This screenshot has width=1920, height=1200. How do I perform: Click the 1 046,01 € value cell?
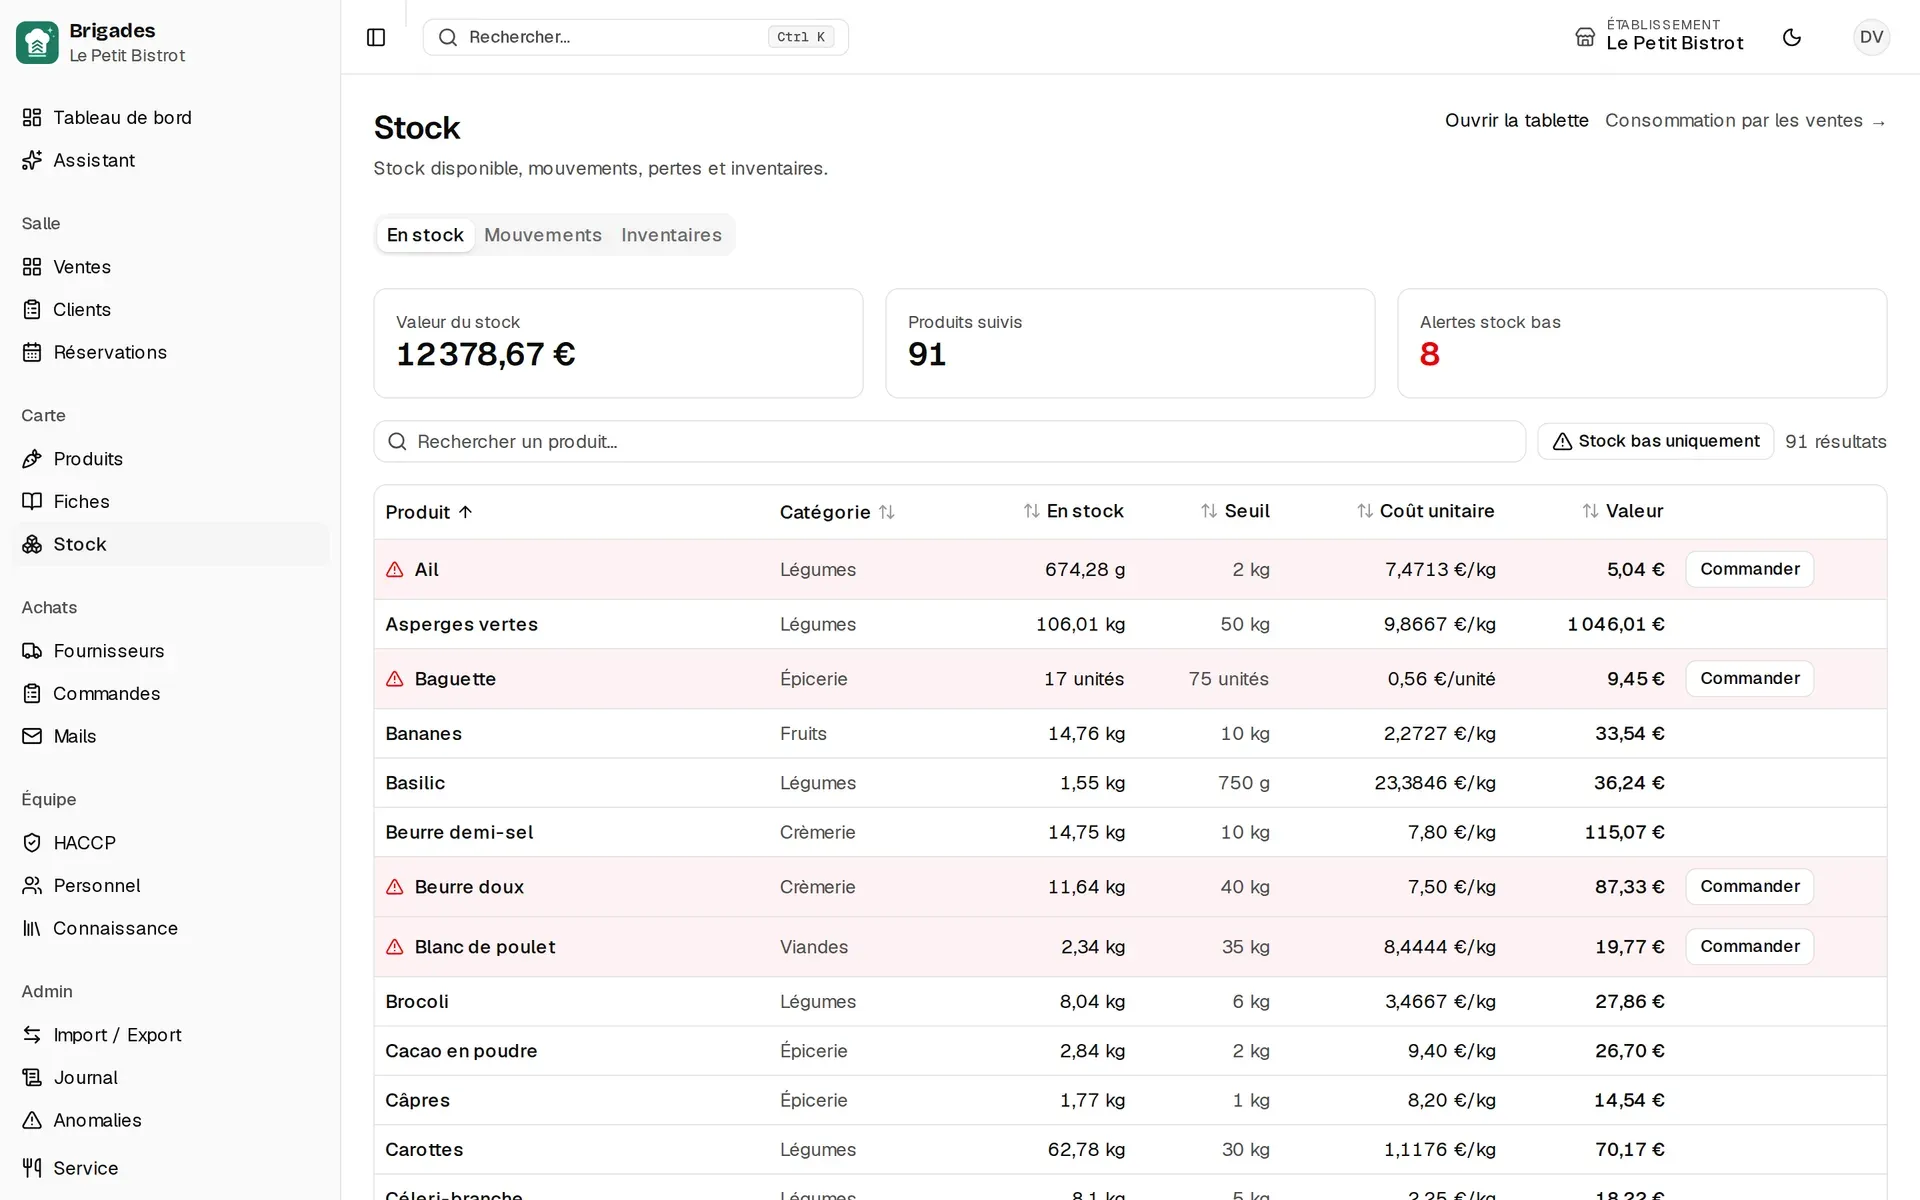click(1616, 624)
